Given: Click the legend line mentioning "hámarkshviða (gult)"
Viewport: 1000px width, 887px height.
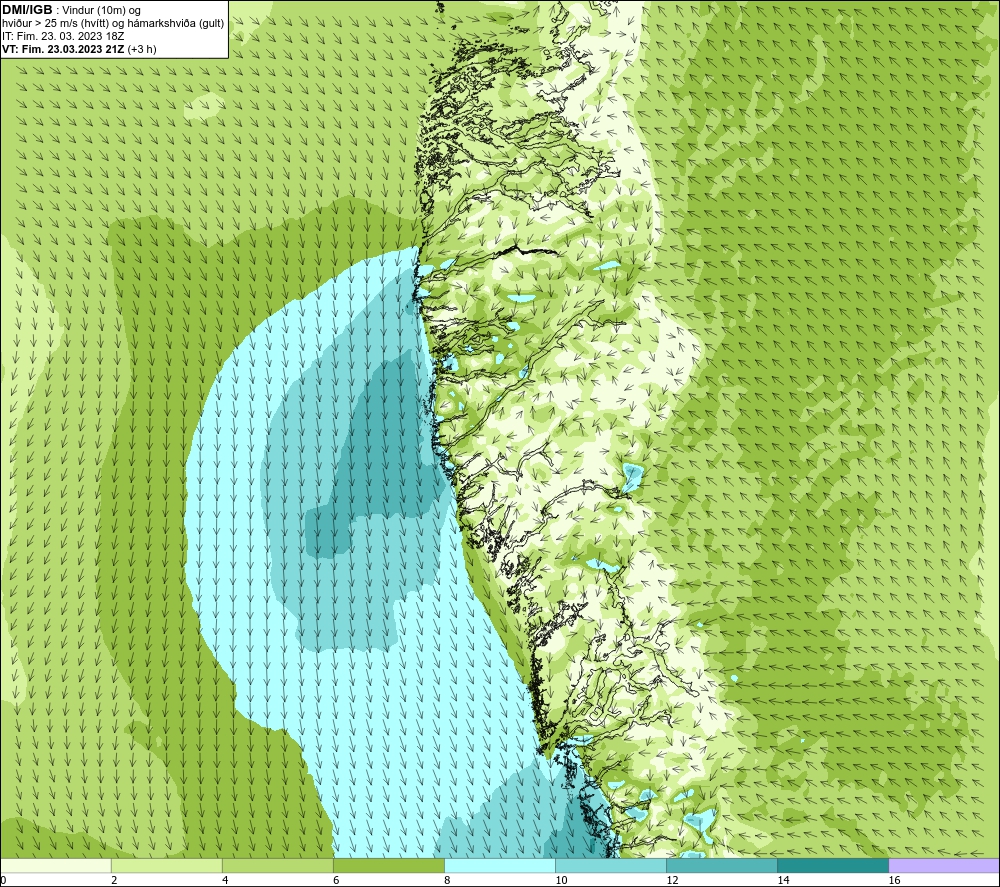Looking at the screenshot, I should (113, 24).
